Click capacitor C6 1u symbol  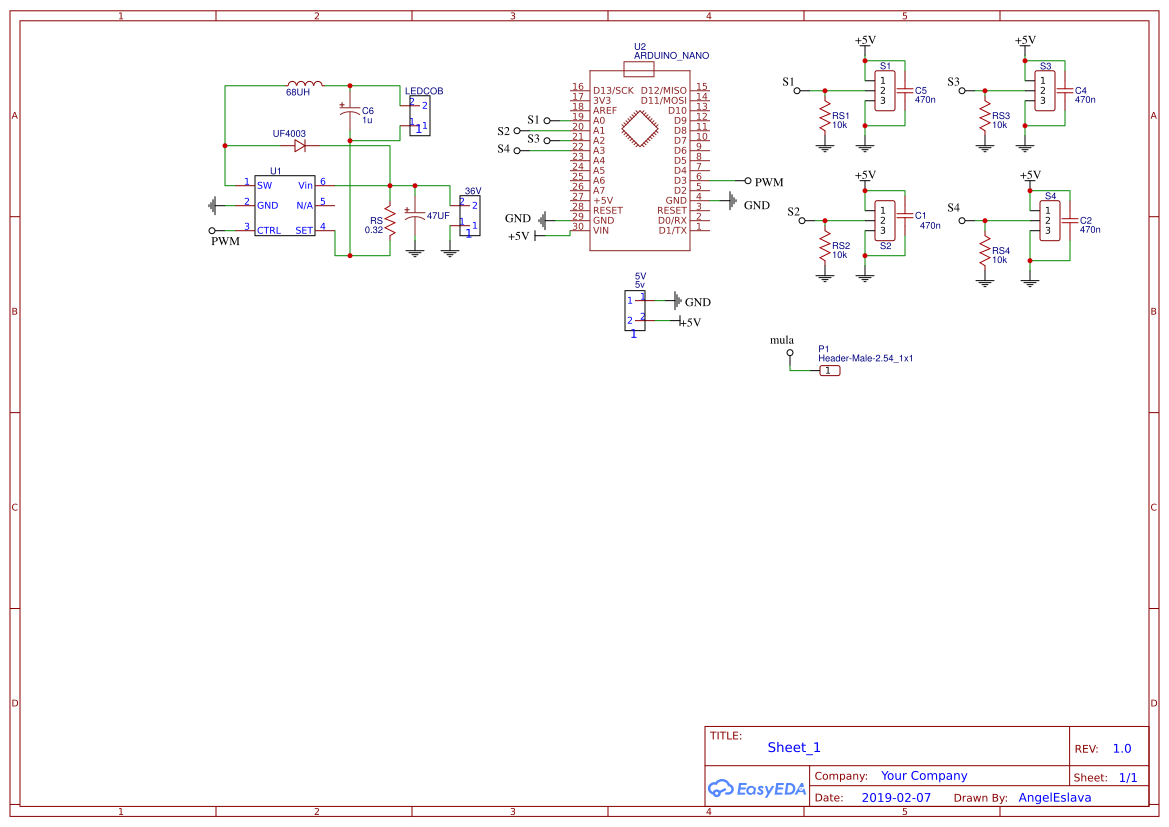tap(350, 110)
